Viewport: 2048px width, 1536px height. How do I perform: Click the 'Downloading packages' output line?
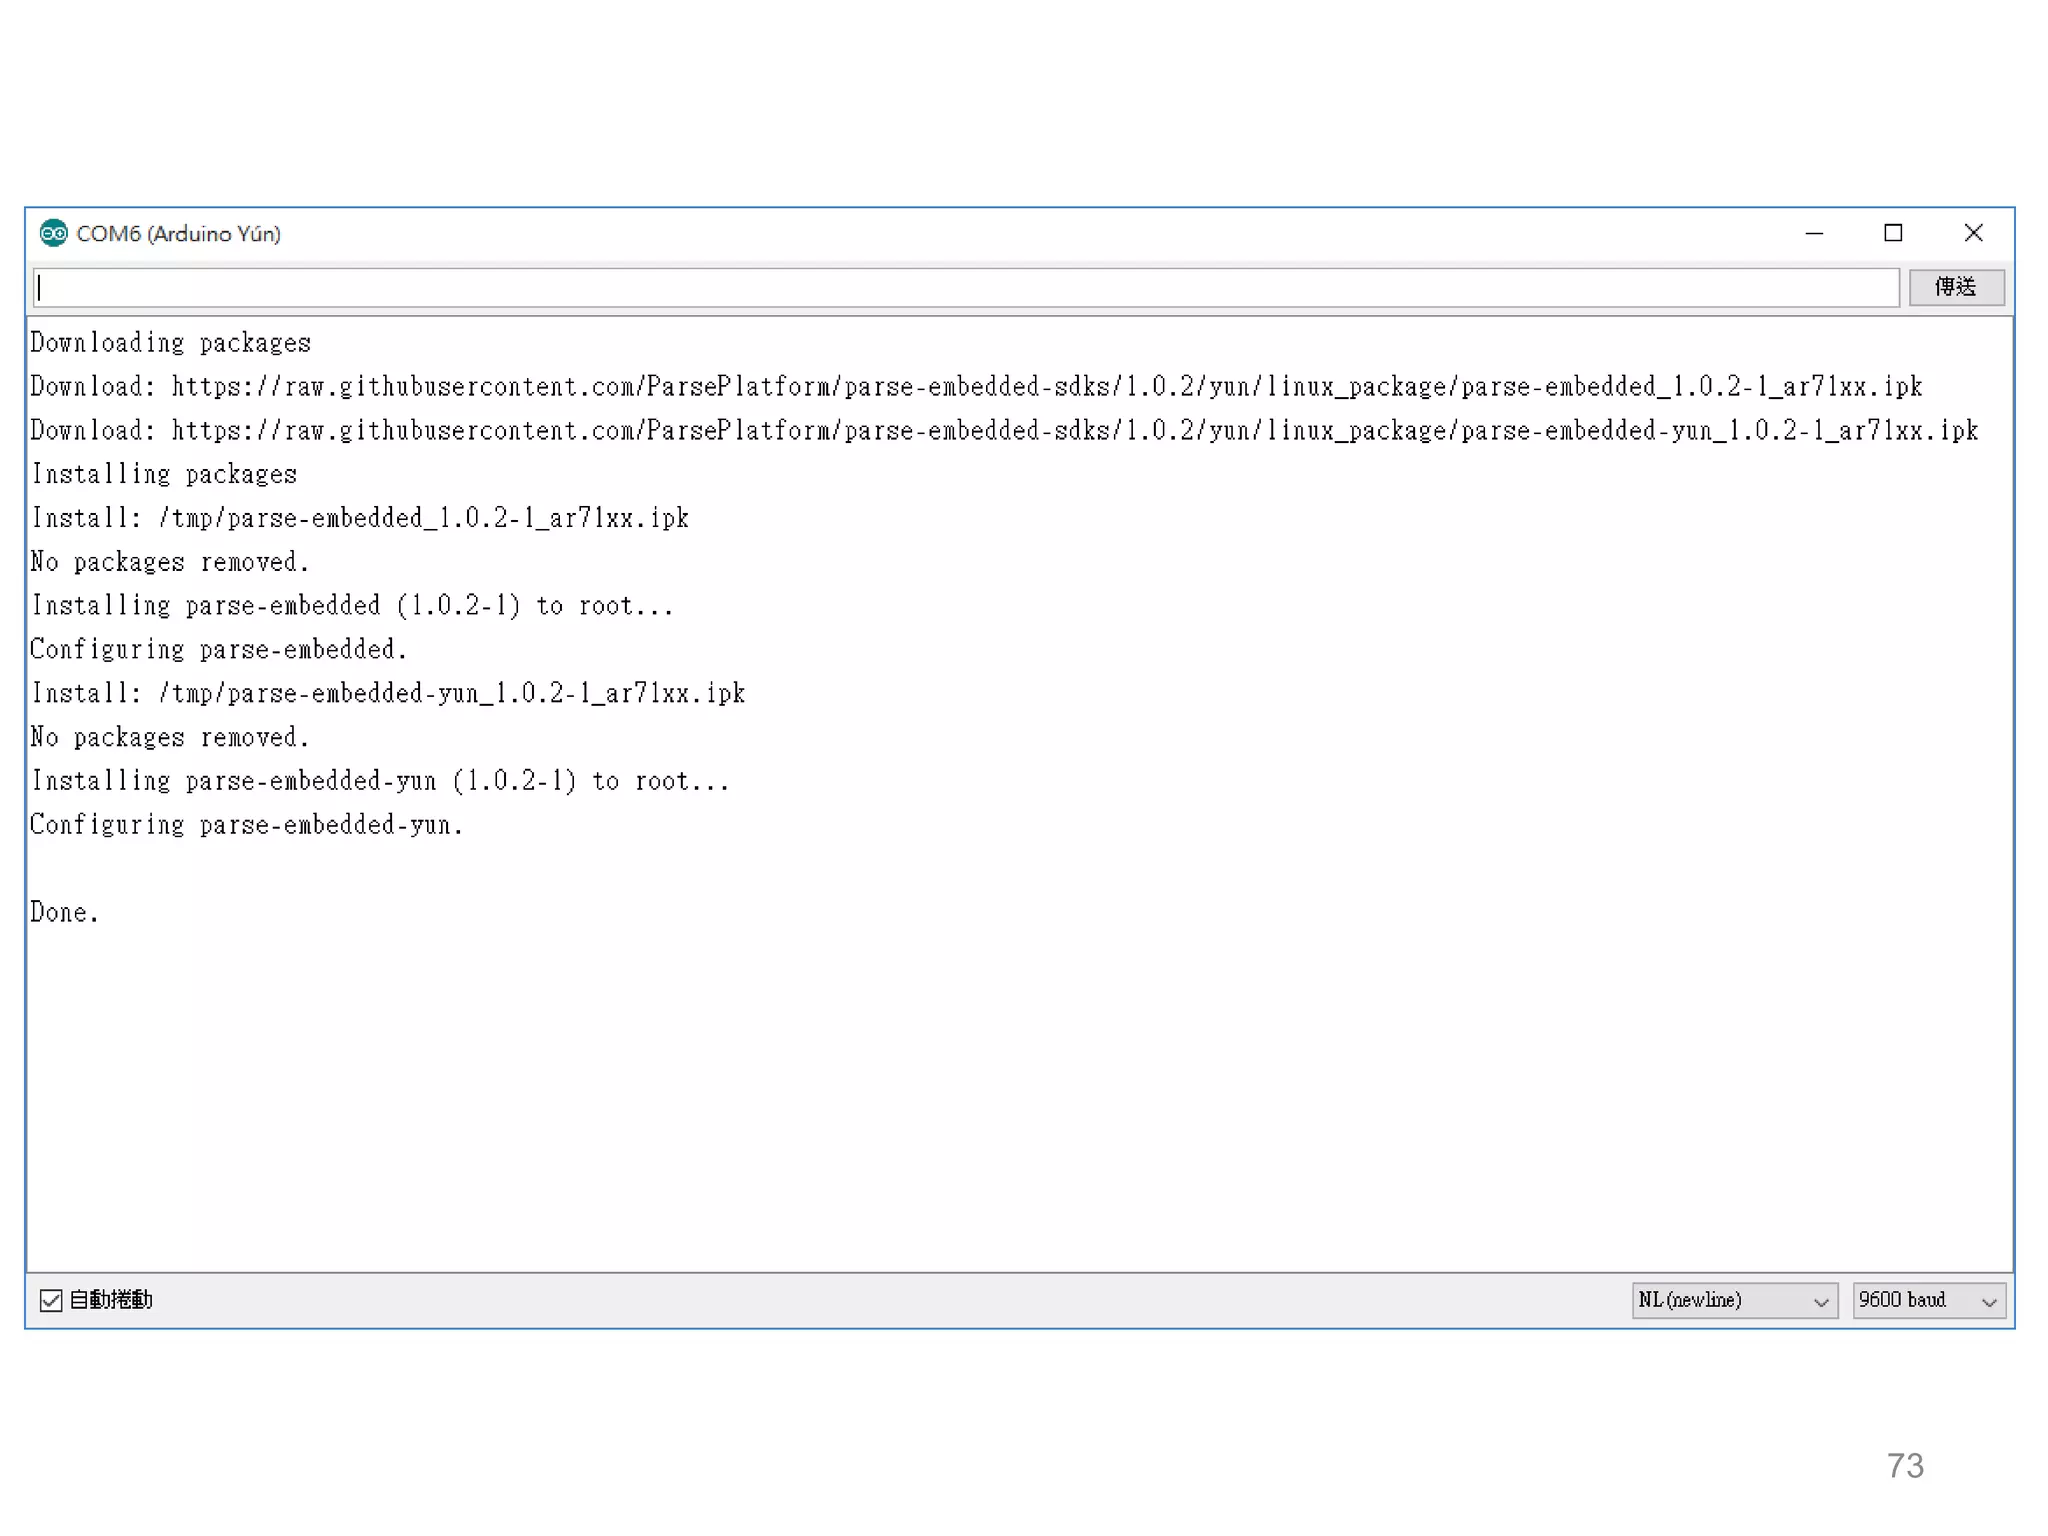(171, 343)
